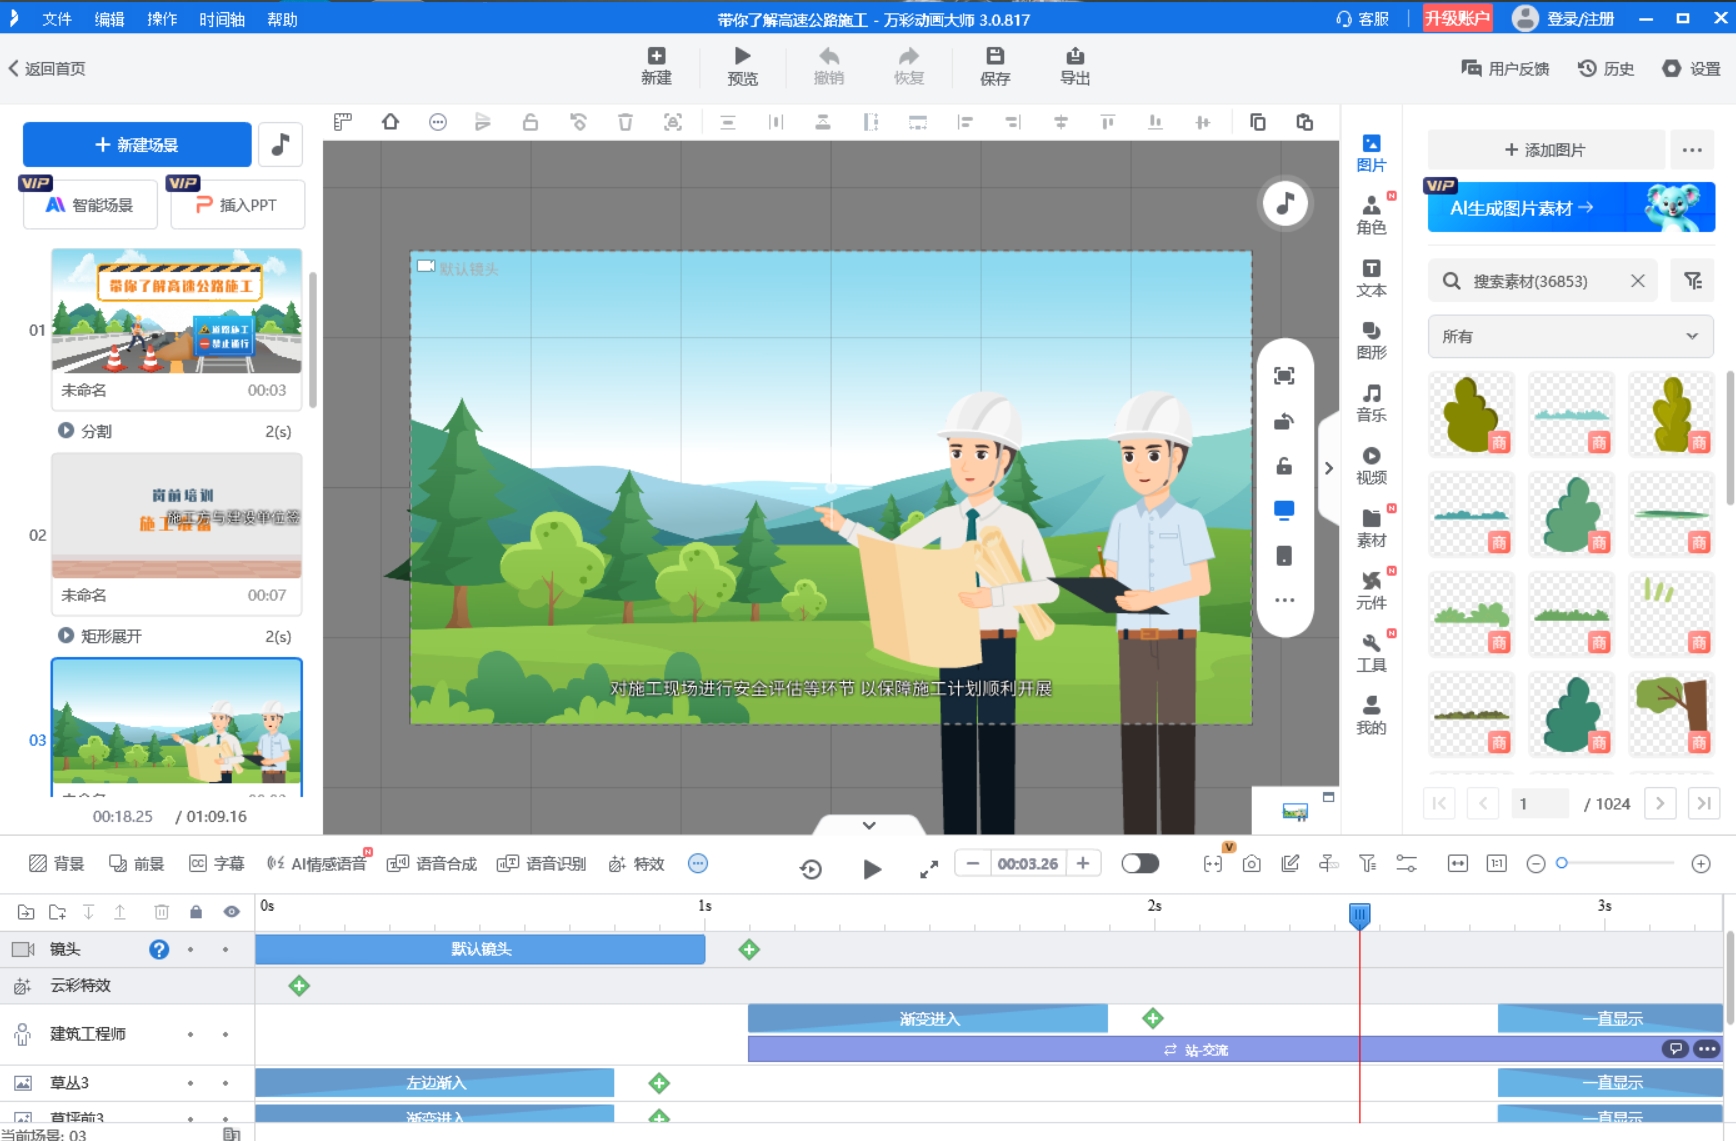The image size is (1736, 1141).
Task: Select scene 01 thumbnail
Action: click(x=177, y=311)
